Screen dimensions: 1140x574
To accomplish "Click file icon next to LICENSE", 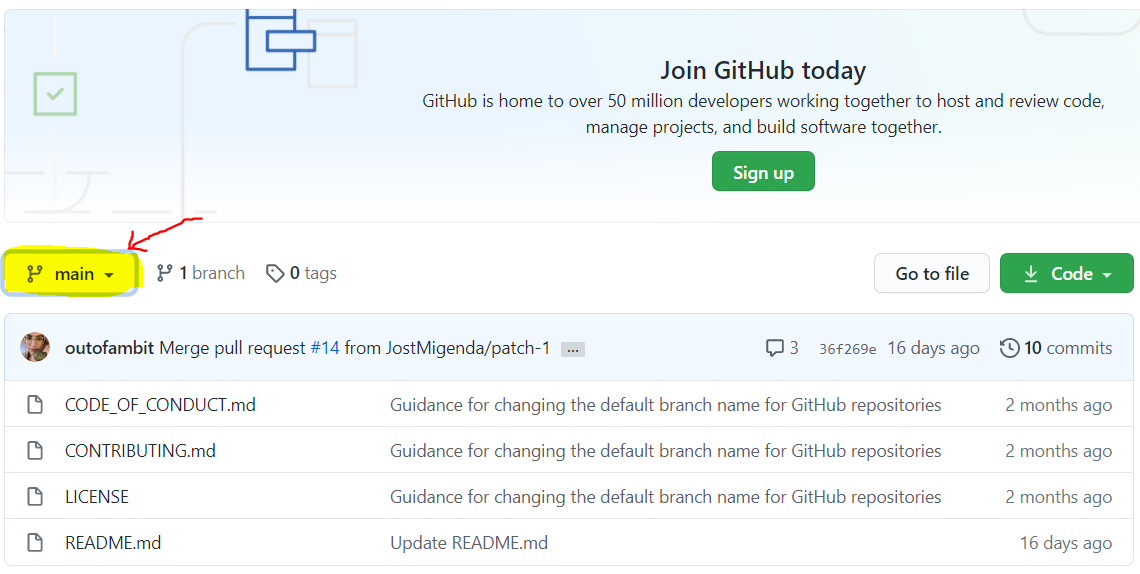I will pyautogui.click(x=35, y=497).
